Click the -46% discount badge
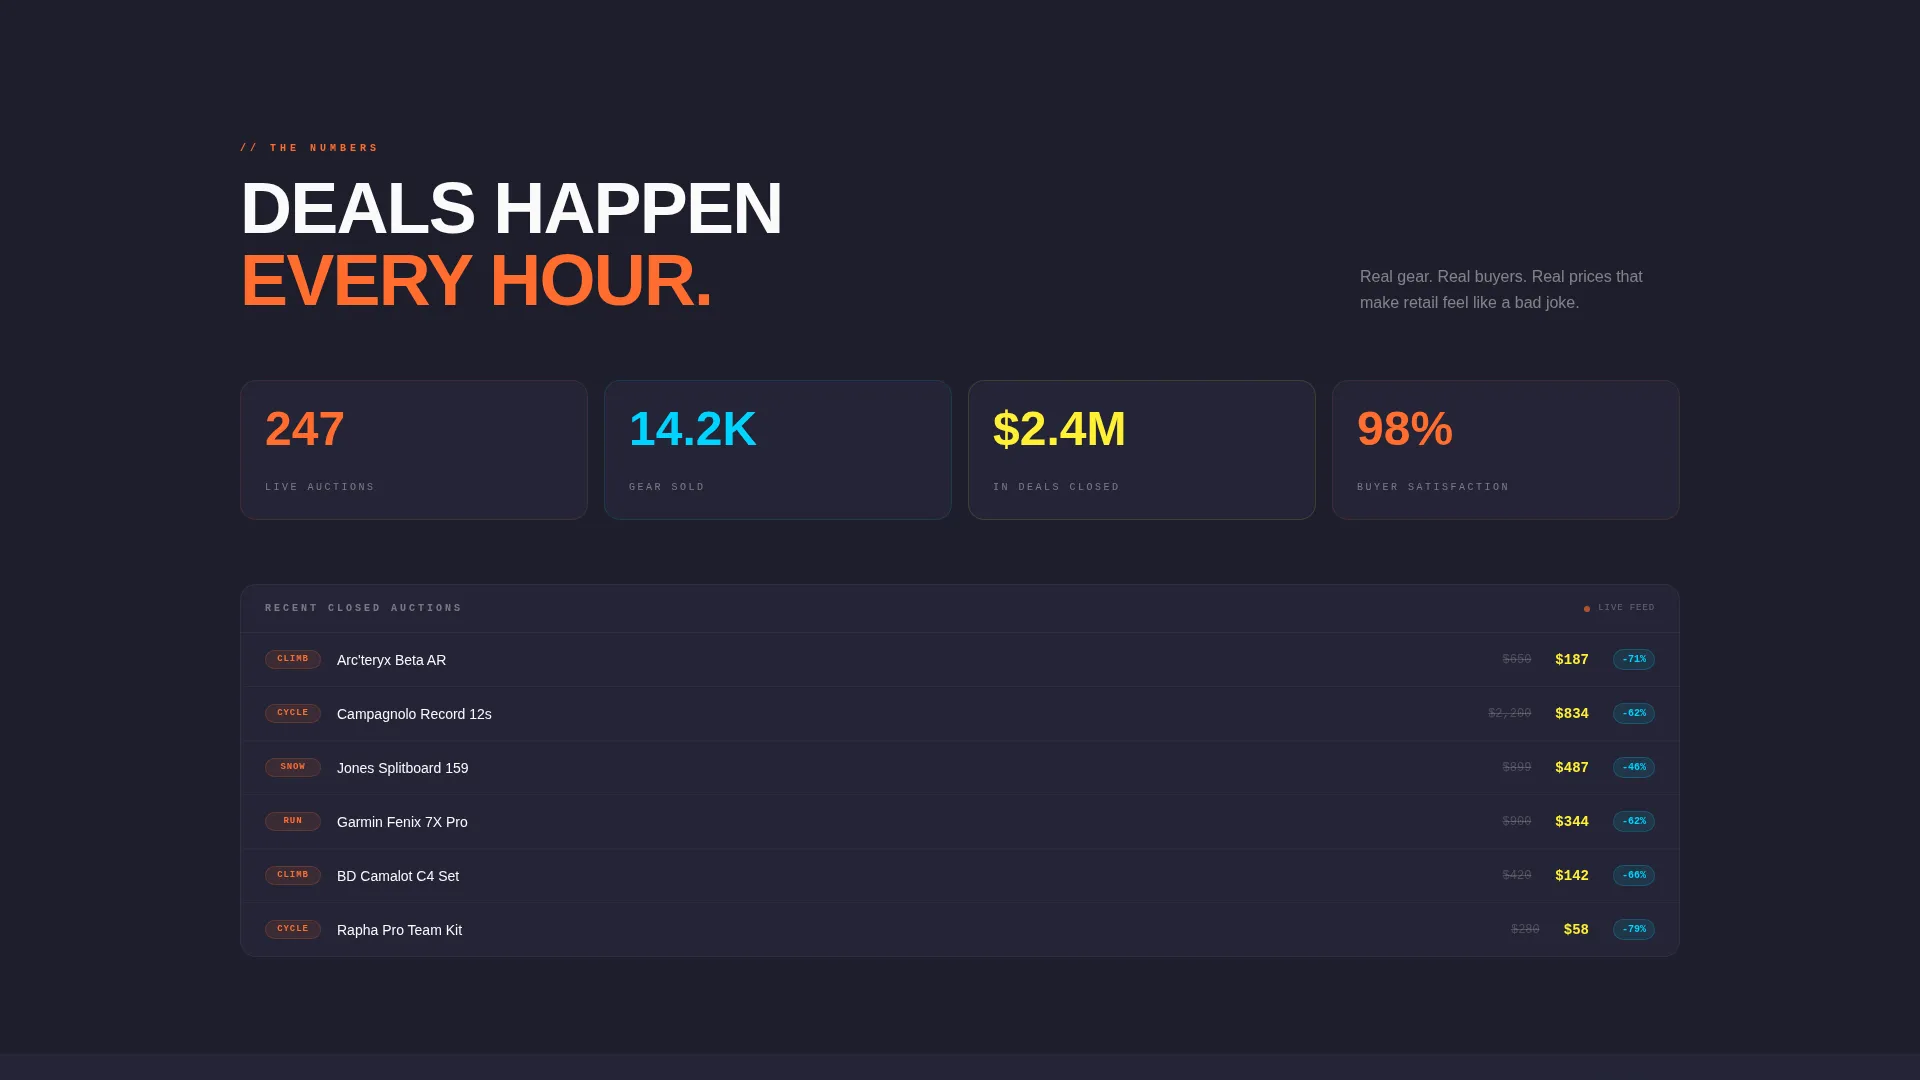Viewport: 1920px width, 1080px height. click(x=1634, y=767)
